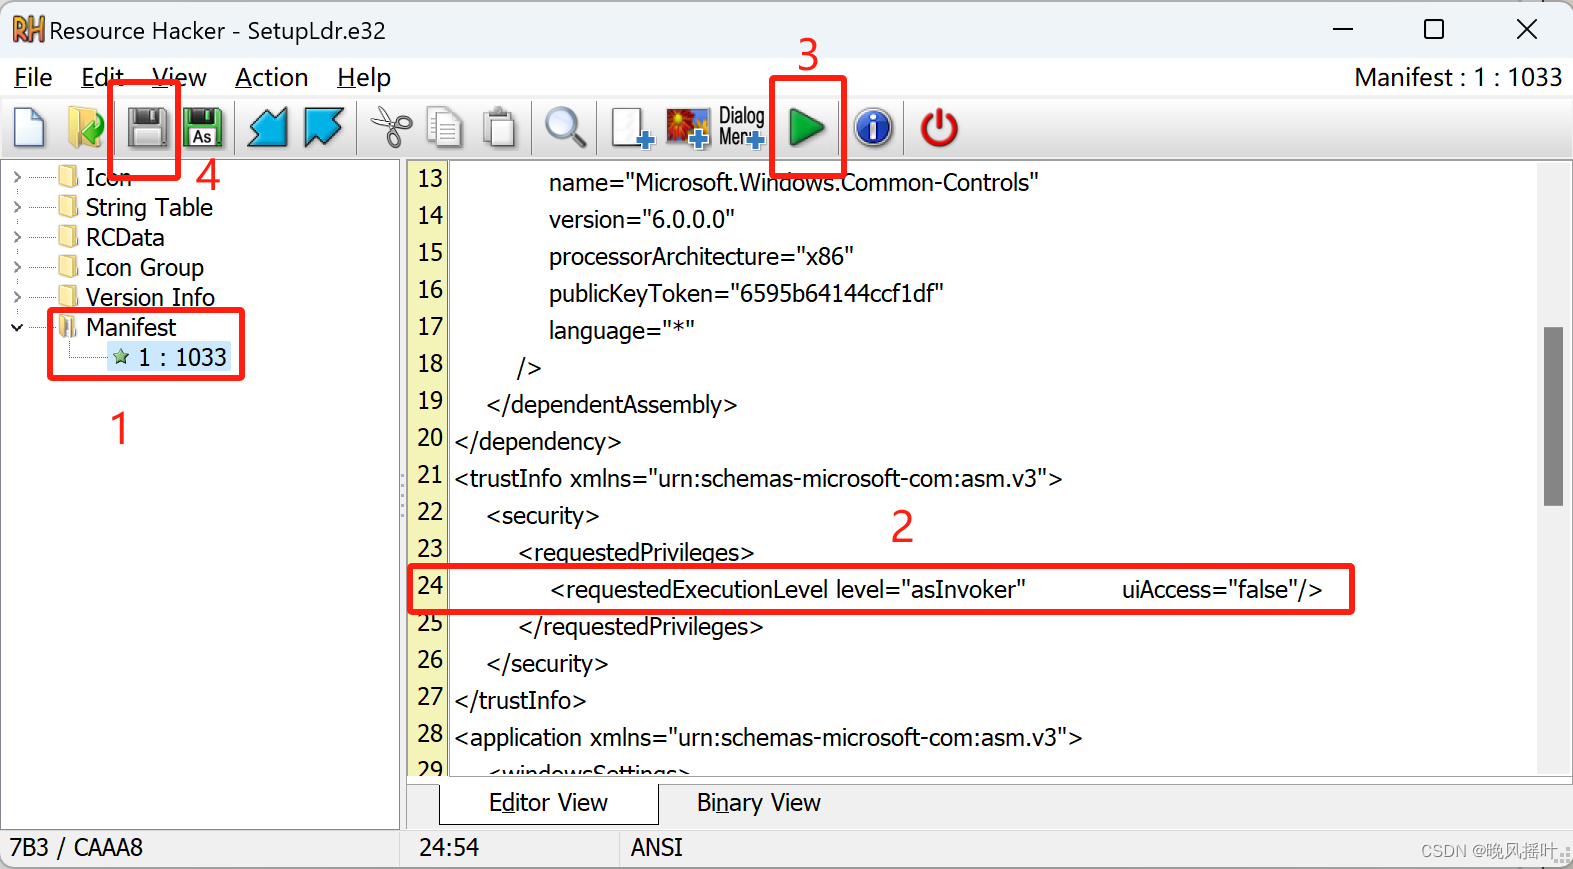Click the language="*" attribute line
Viewport: 1573px width, 869px height.
621,330
